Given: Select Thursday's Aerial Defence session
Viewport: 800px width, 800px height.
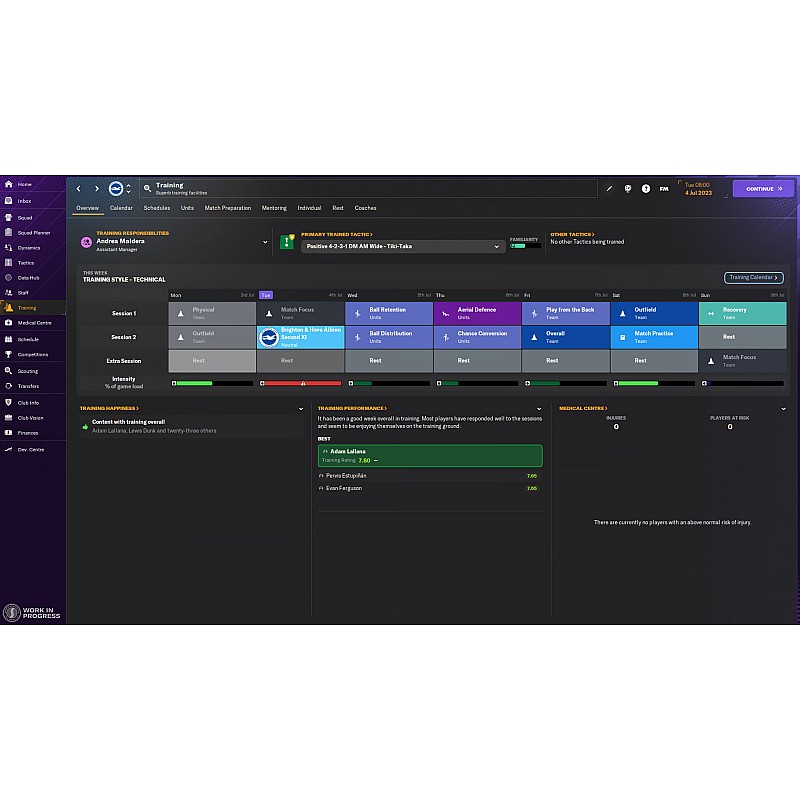Looking at the screenshot, I should [x=477, y=313].
